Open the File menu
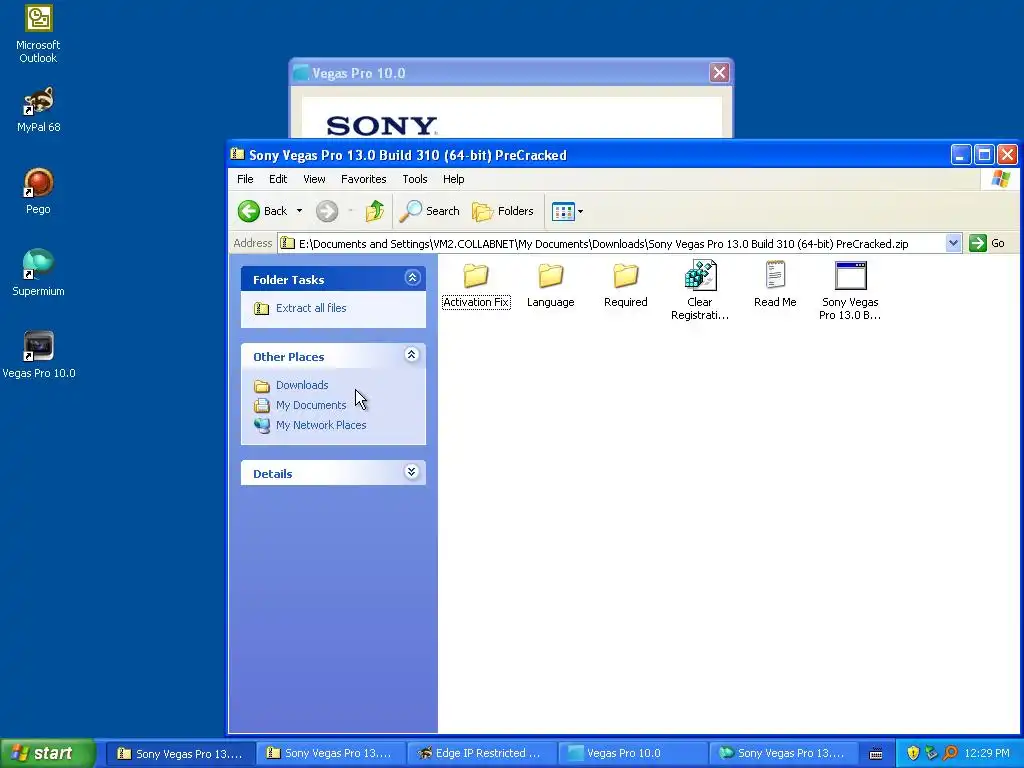The height and width of the screenshot is (768, 1024). click(245, 179)
